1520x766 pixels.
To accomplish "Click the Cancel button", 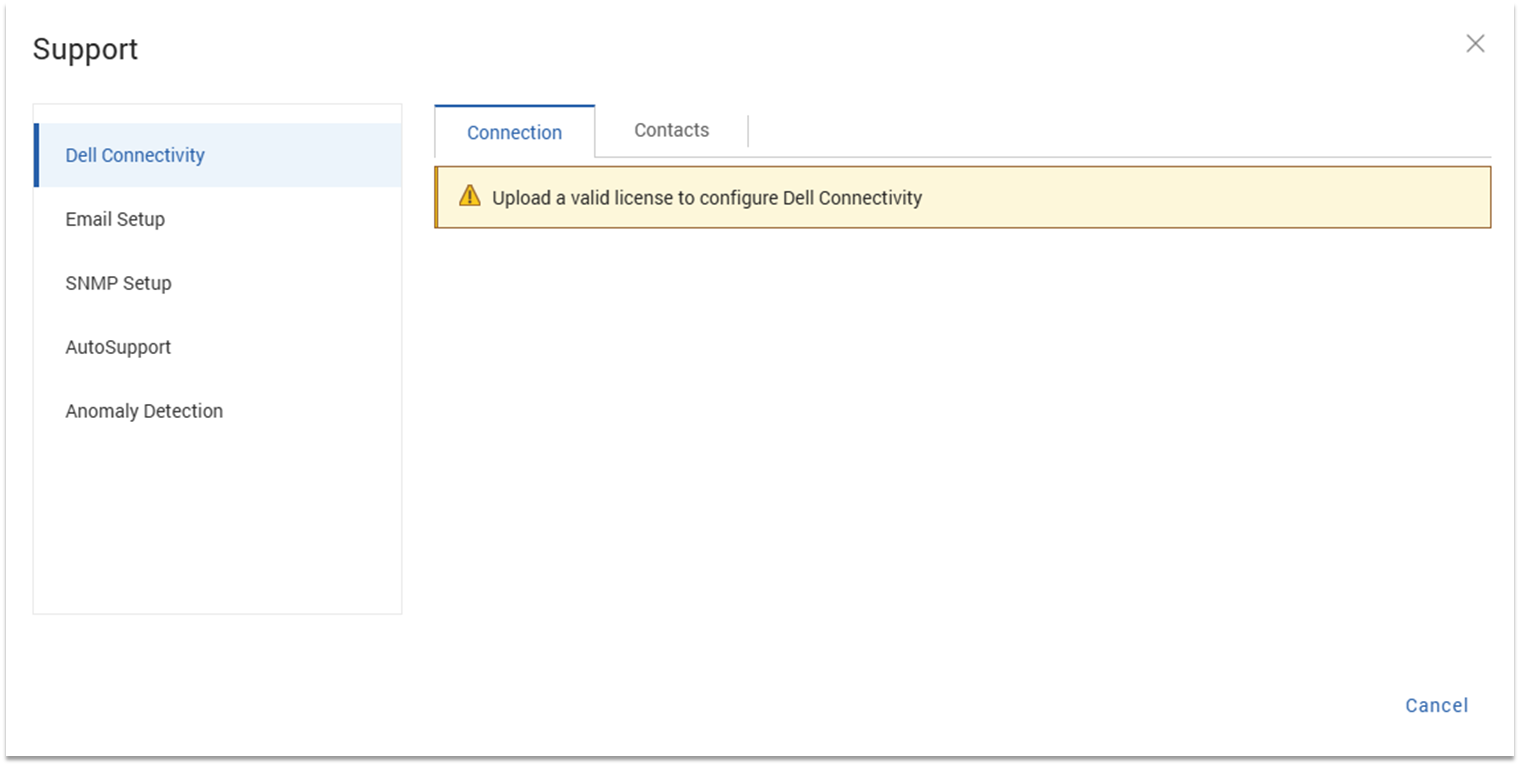I will click(1437, 705).
